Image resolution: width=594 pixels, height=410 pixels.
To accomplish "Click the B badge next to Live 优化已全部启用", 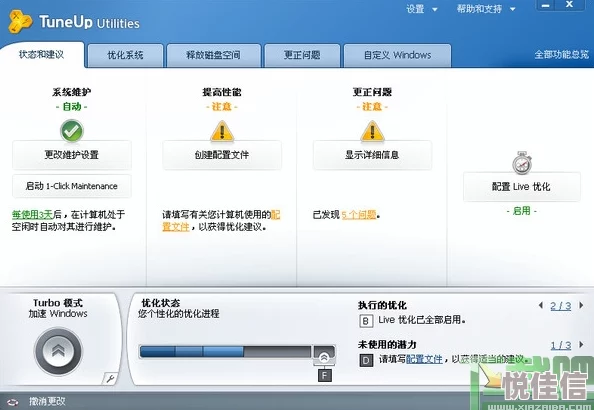I will 366,321.
